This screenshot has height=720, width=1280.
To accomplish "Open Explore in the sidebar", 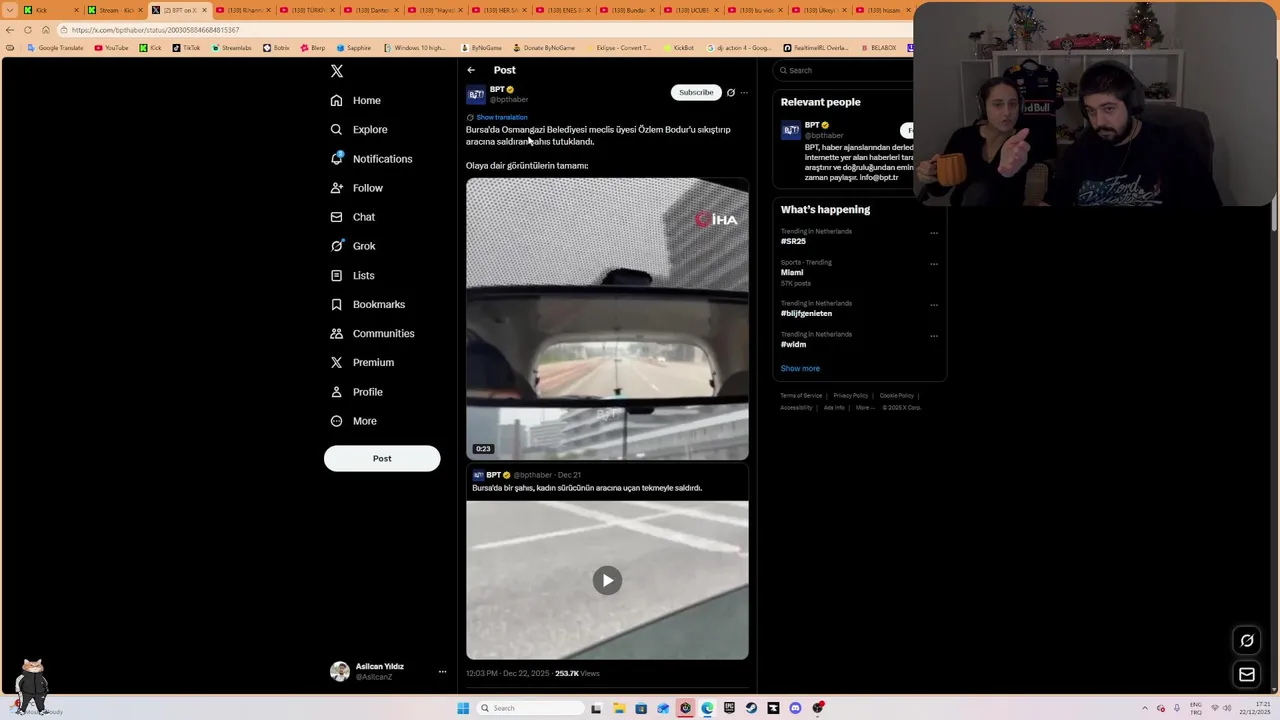I will (x=359, y=129).
